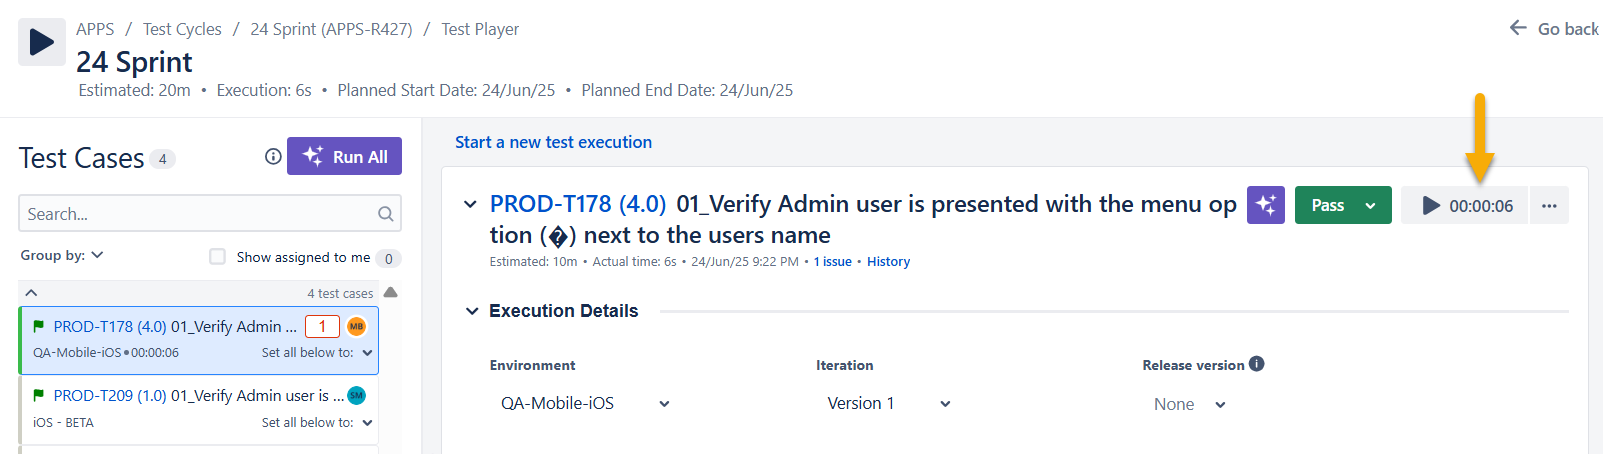Collapse the Execution Details section

[472, 311]
